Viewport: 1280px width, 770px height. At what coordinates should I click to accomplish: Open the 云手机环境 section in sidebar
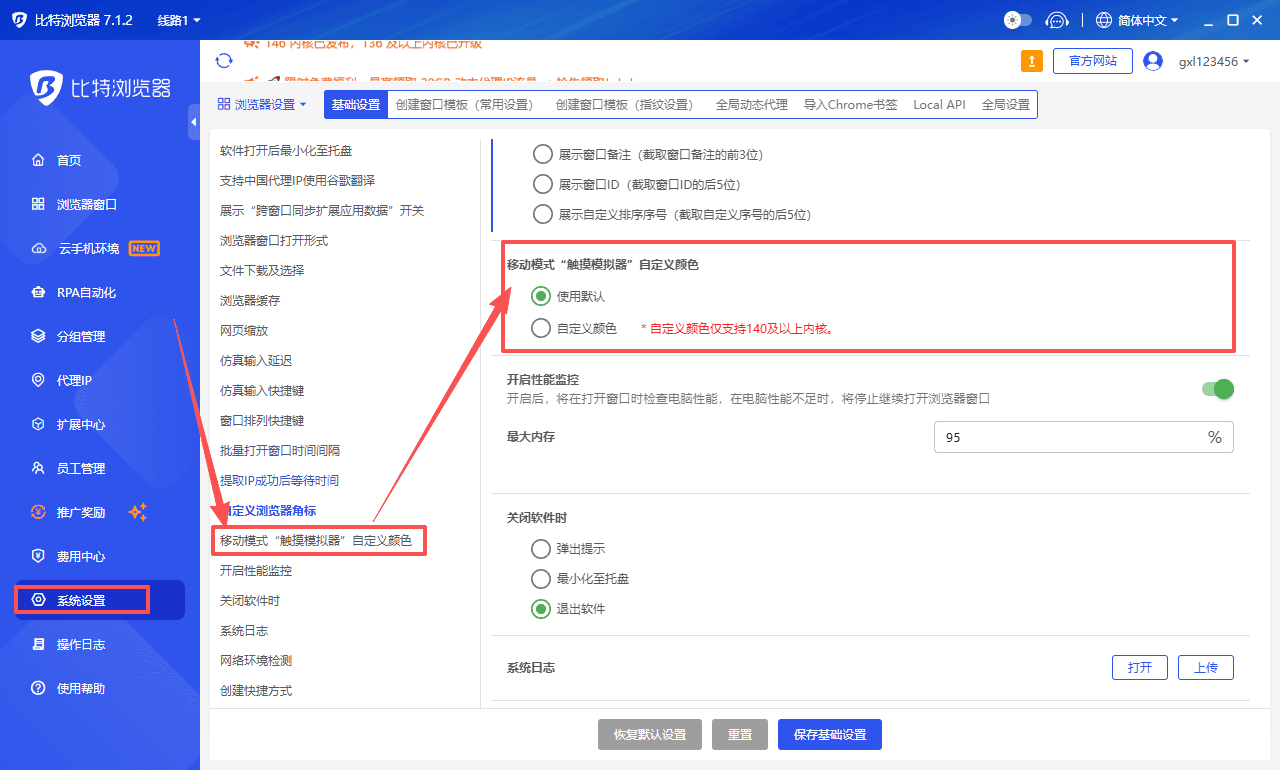[x=90, y=248]
